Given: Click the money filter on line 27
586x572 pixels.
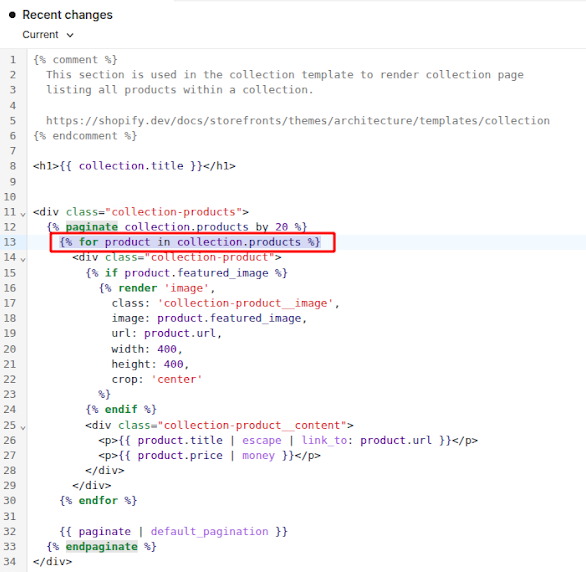Looking at the screenshot, I should (x=258, y=455).
